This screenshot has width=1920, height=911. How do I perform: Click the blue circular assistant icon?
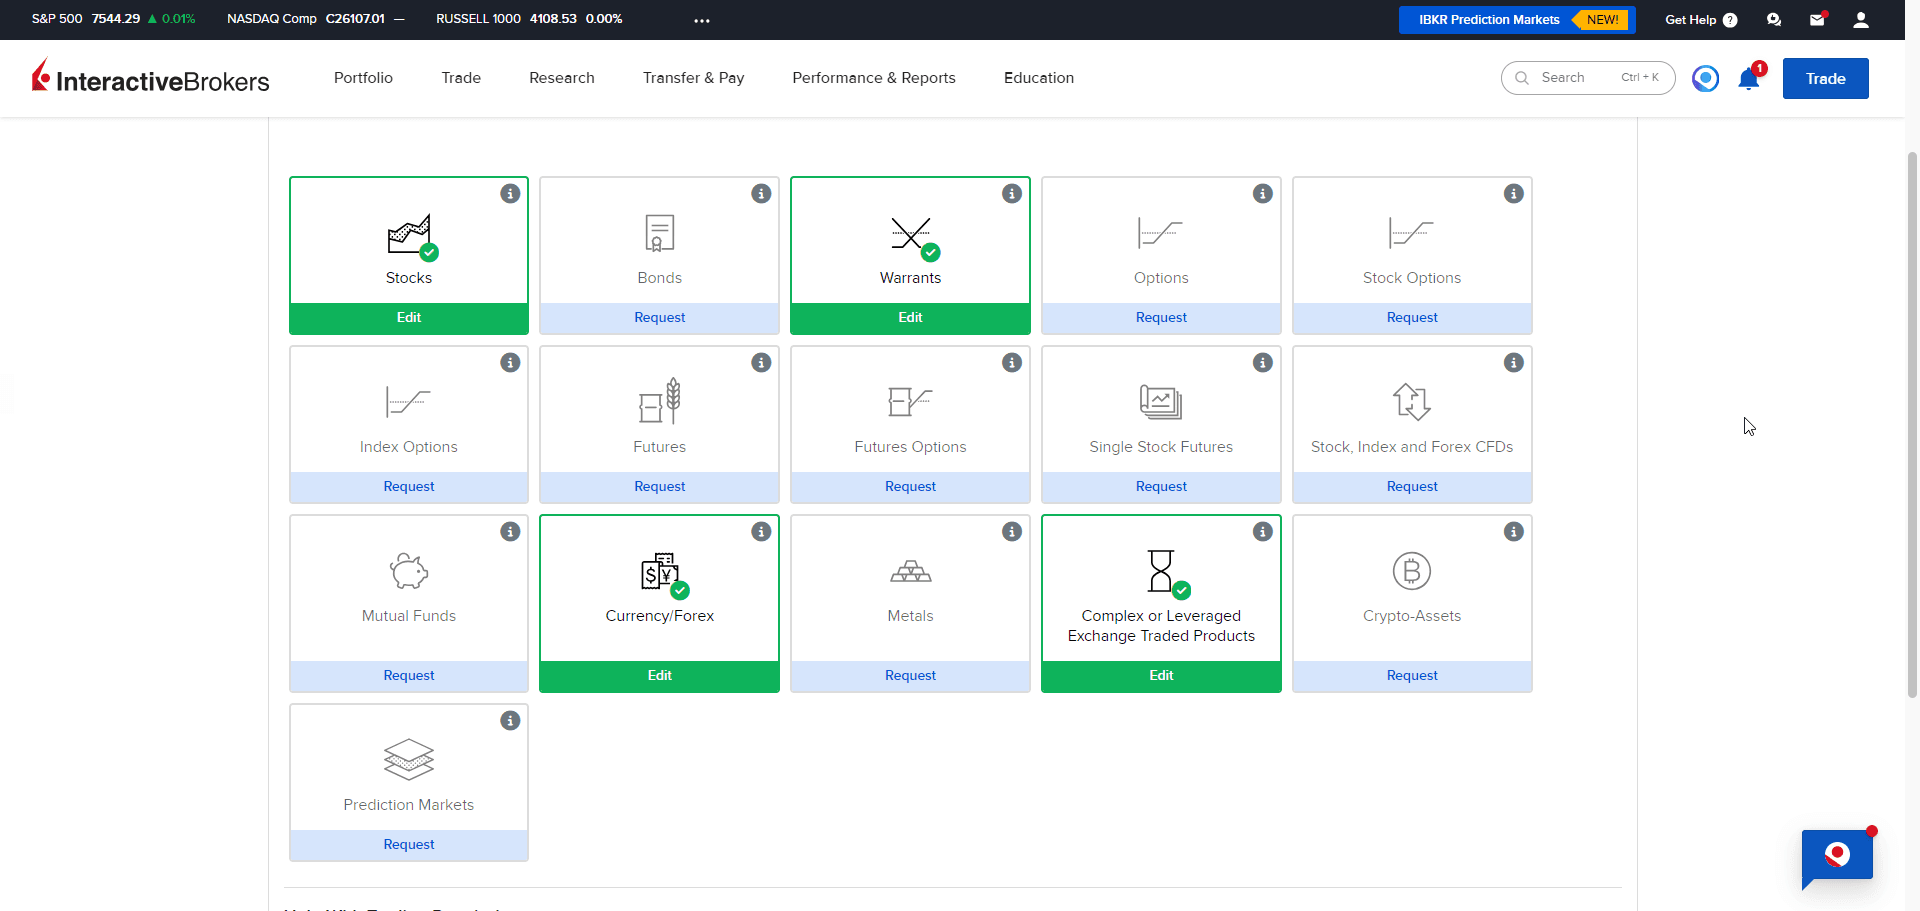1706,78
